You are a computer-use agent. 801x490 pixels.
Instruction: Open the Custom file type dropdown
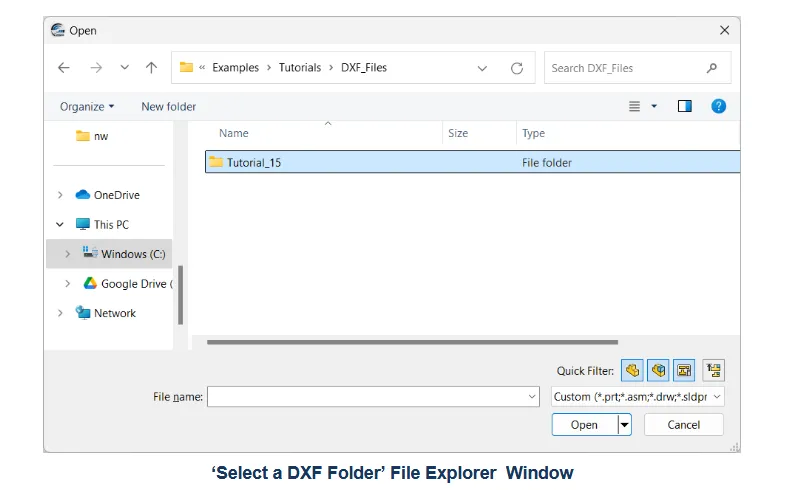coord(638,397)
